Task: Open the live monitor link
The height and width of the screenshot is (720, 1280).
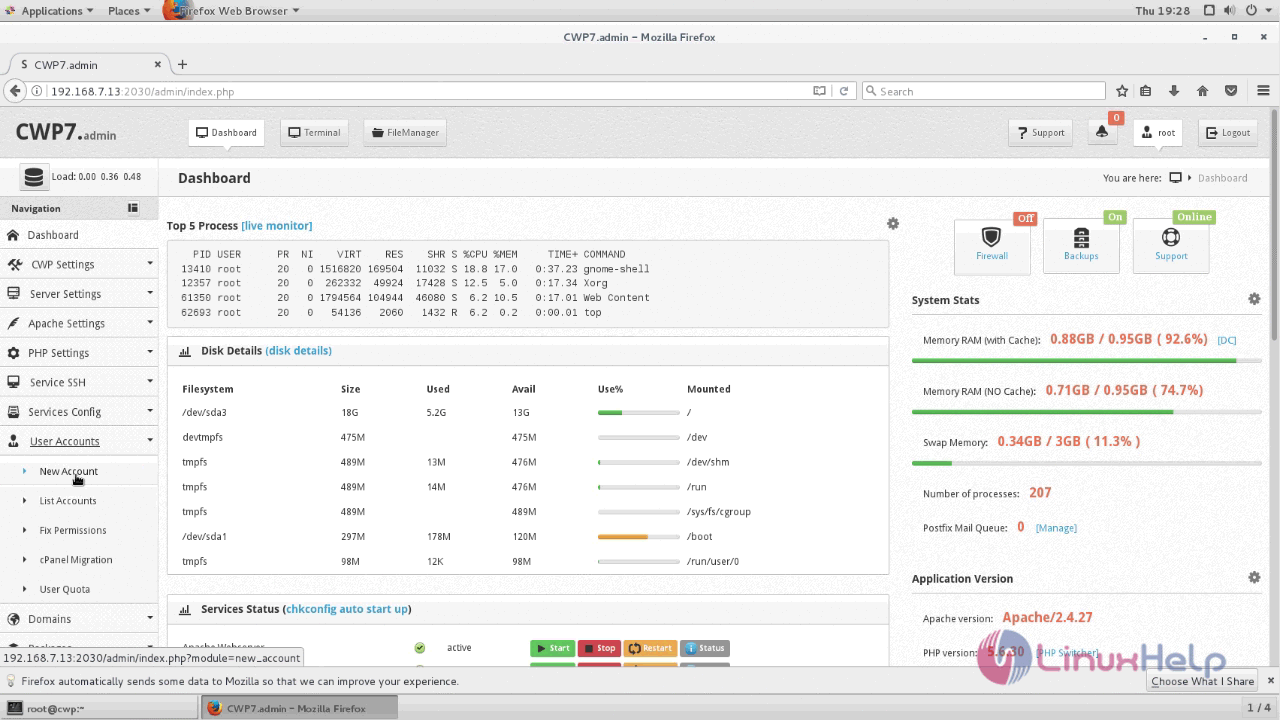Action: pos(277,226)
